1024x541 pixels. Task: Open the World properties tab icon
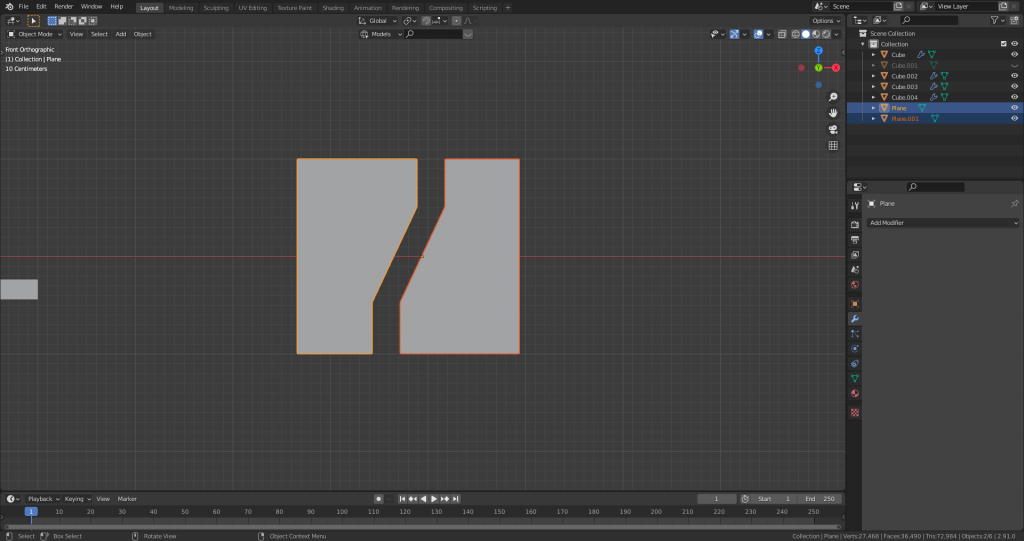click(x=855, y=285)
